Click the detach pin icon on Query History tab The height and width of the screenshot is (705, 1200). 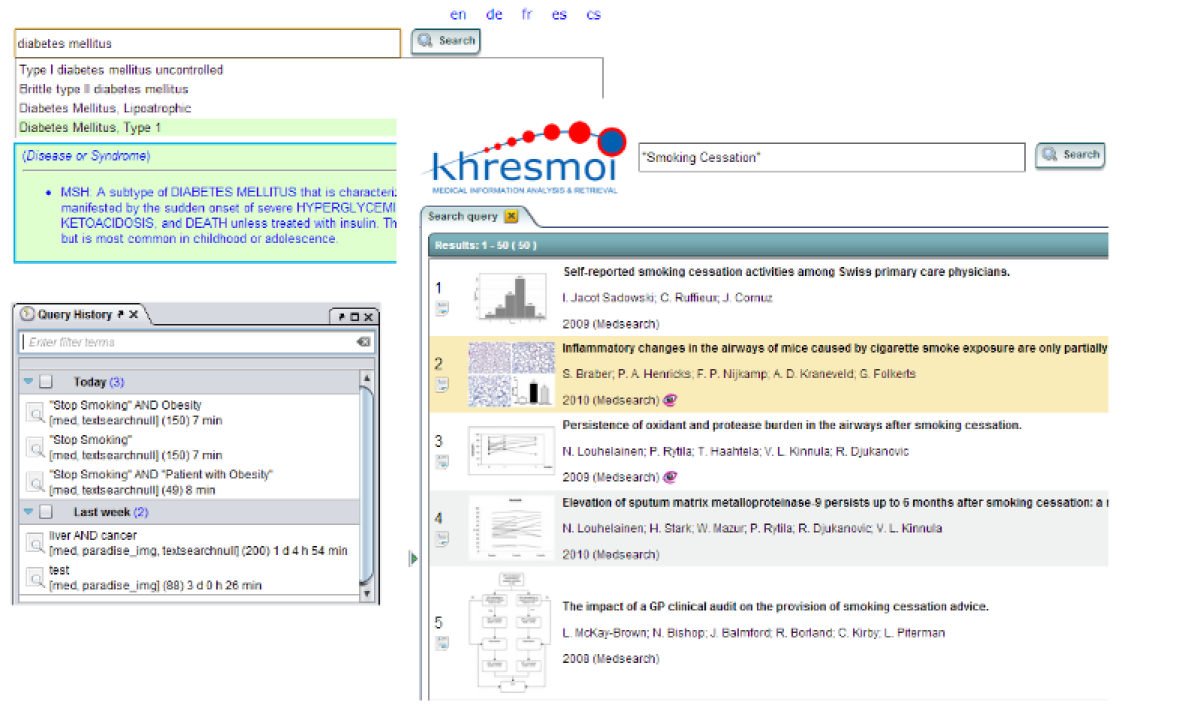120,315
